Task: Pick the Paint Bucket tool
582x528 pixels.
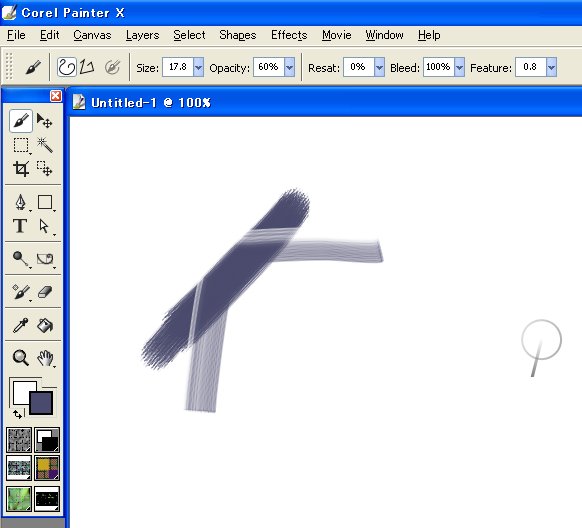Action: pyautogui.click(x=45, y=325)
